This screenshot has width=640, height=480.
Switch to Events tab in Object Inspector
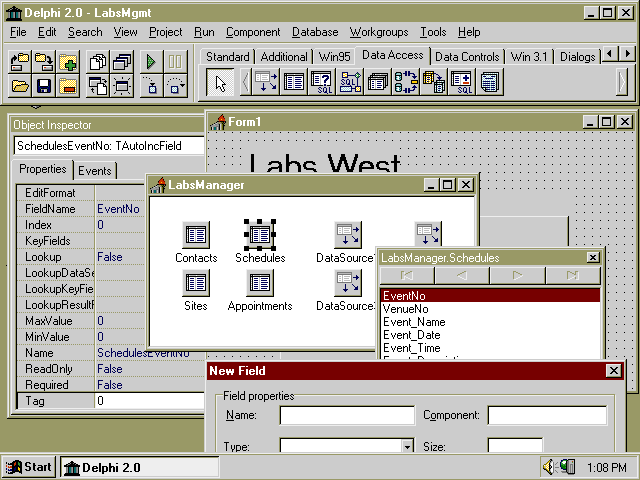[95, 171]
